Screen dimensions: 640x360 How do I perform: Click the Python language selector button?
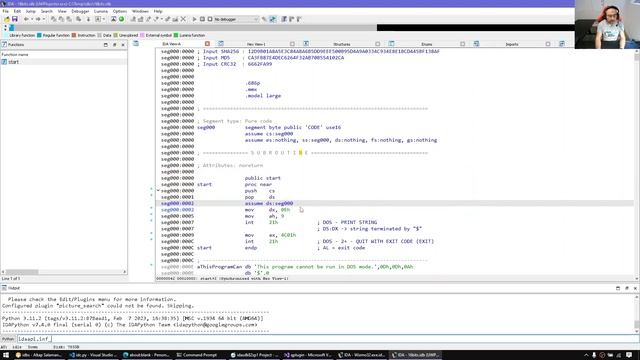tap(8, 339)
